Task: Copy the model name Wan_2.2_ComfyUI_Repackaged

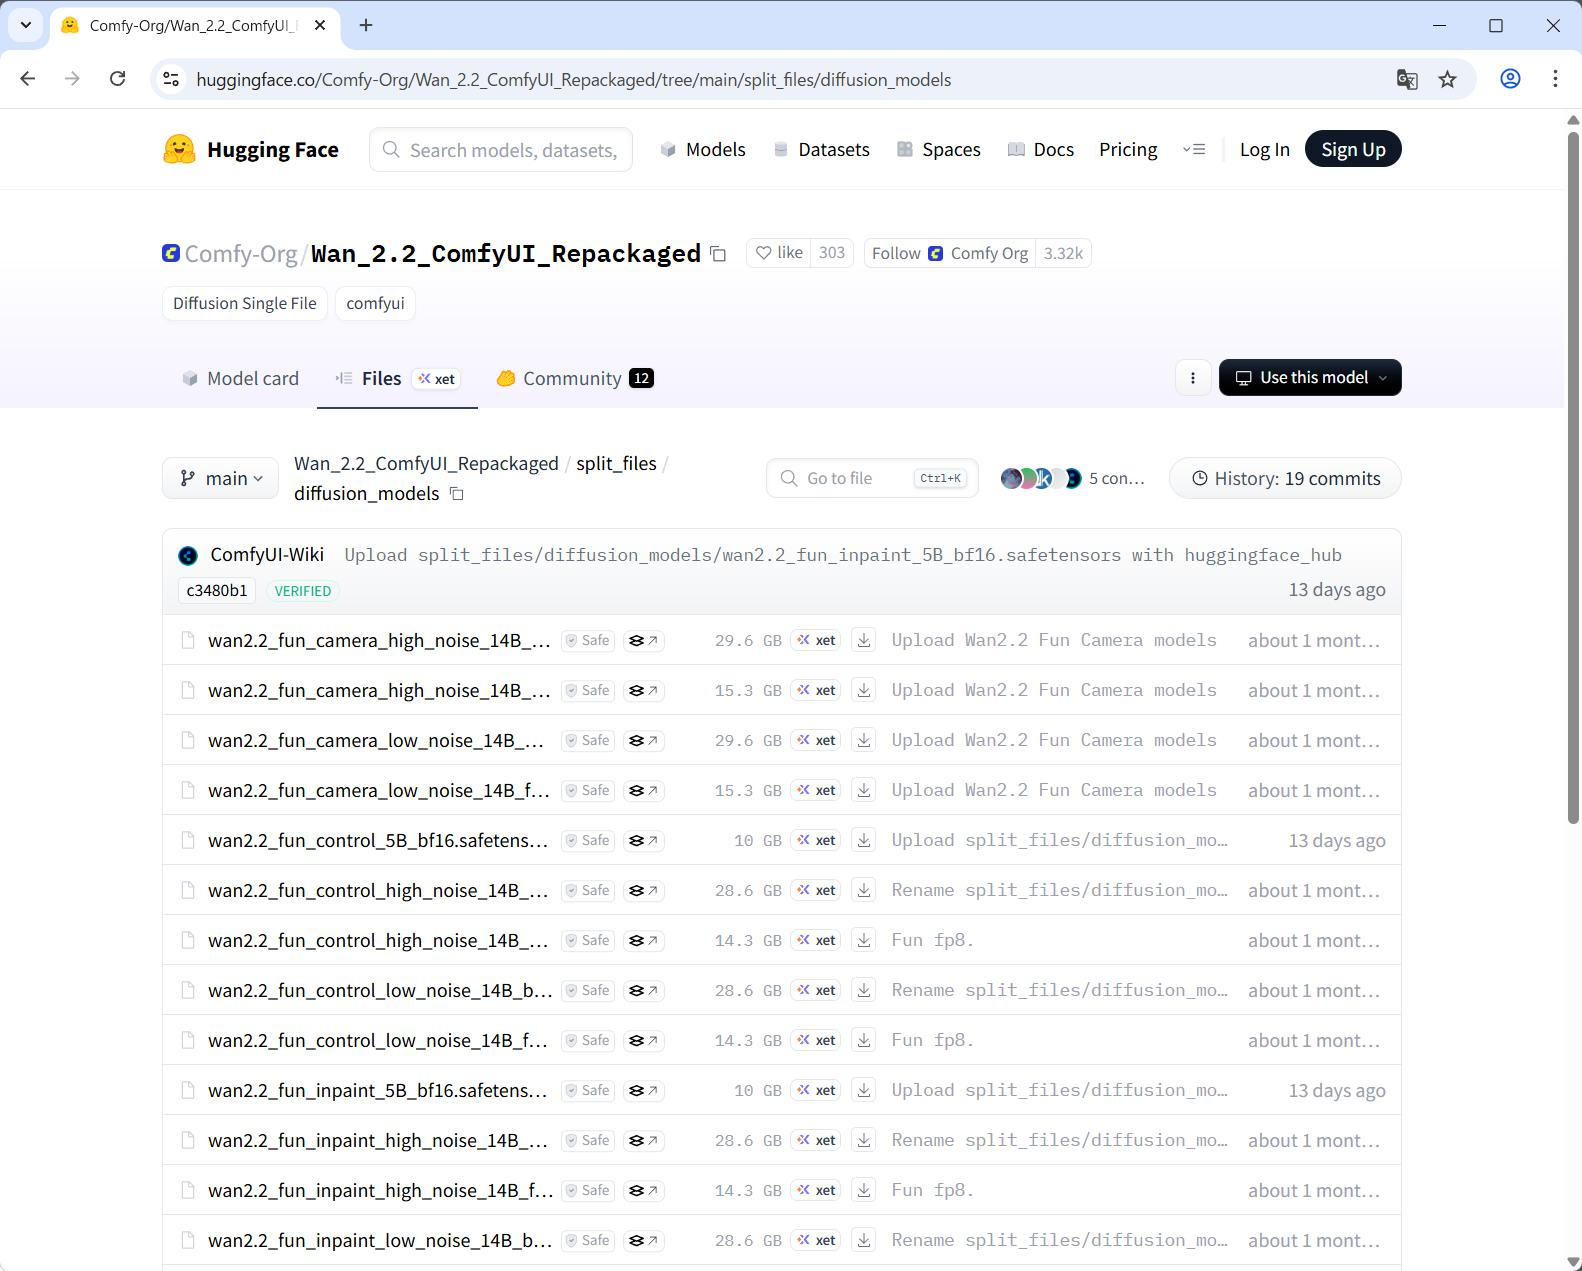Action: 718,254
